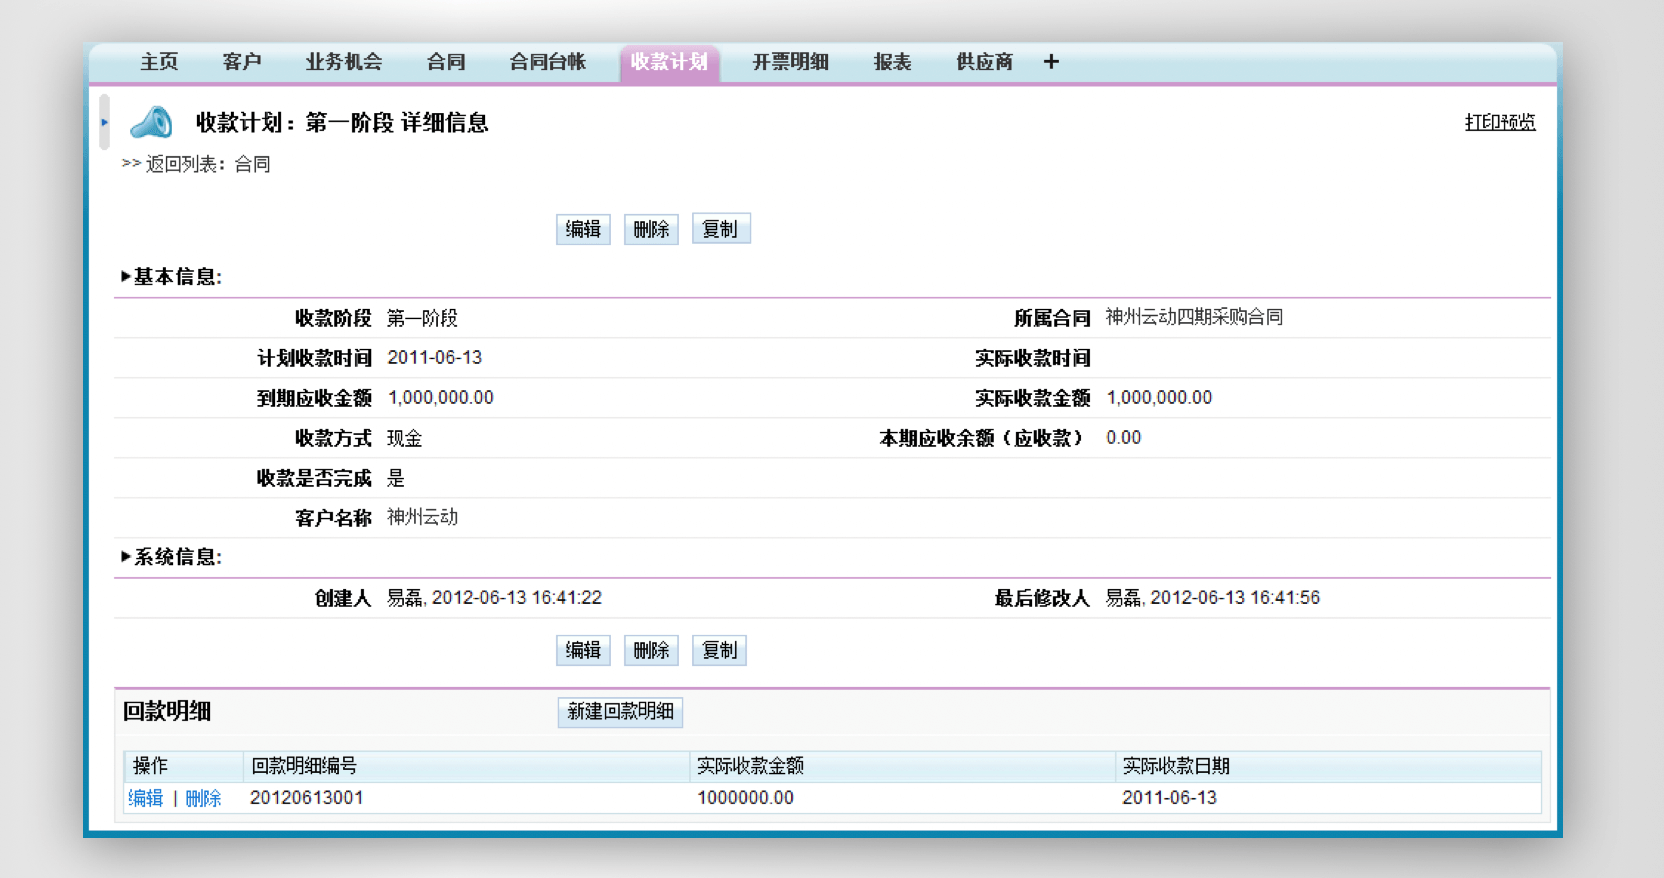Click the 本期应收余额 value 0.00
This screenshot has height=878, width=1664.
[1123, 438]
